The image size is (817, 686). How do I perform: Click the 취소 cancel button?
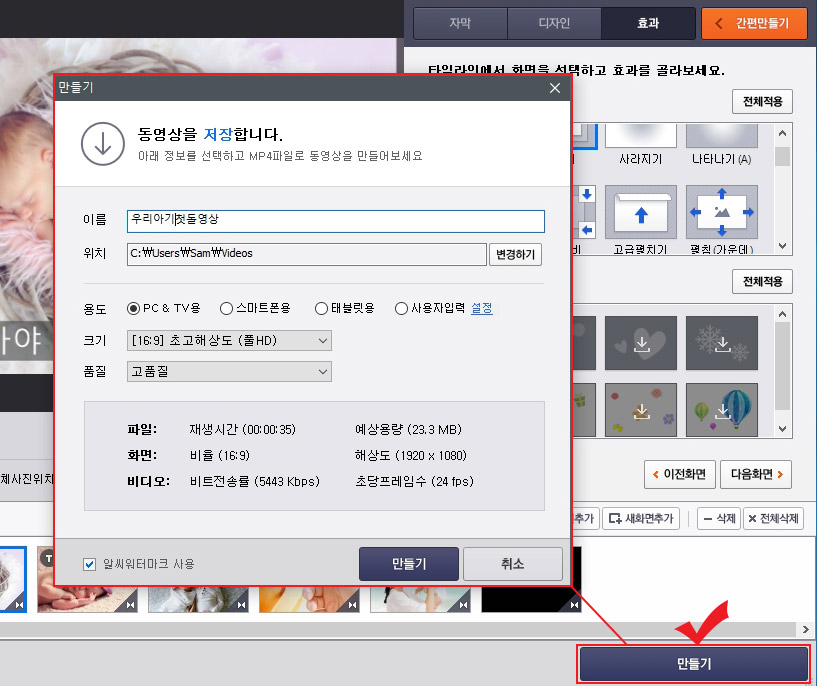pos(513,564)
